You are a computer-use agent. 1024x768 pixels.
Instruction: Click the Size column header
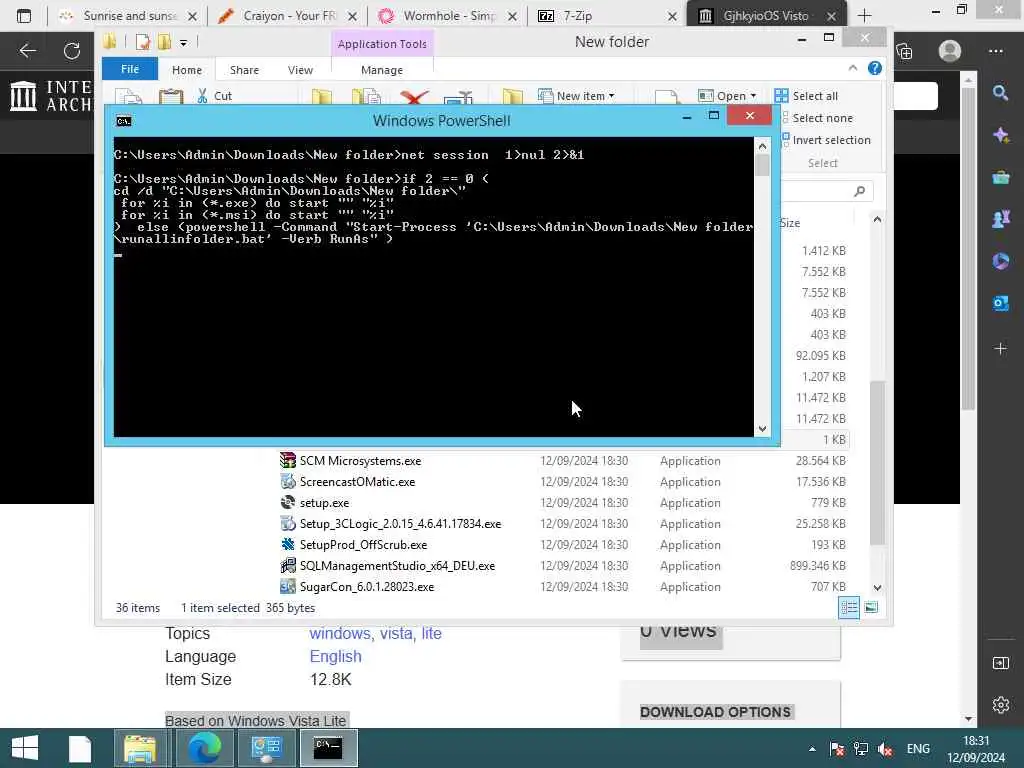[790, 223]
